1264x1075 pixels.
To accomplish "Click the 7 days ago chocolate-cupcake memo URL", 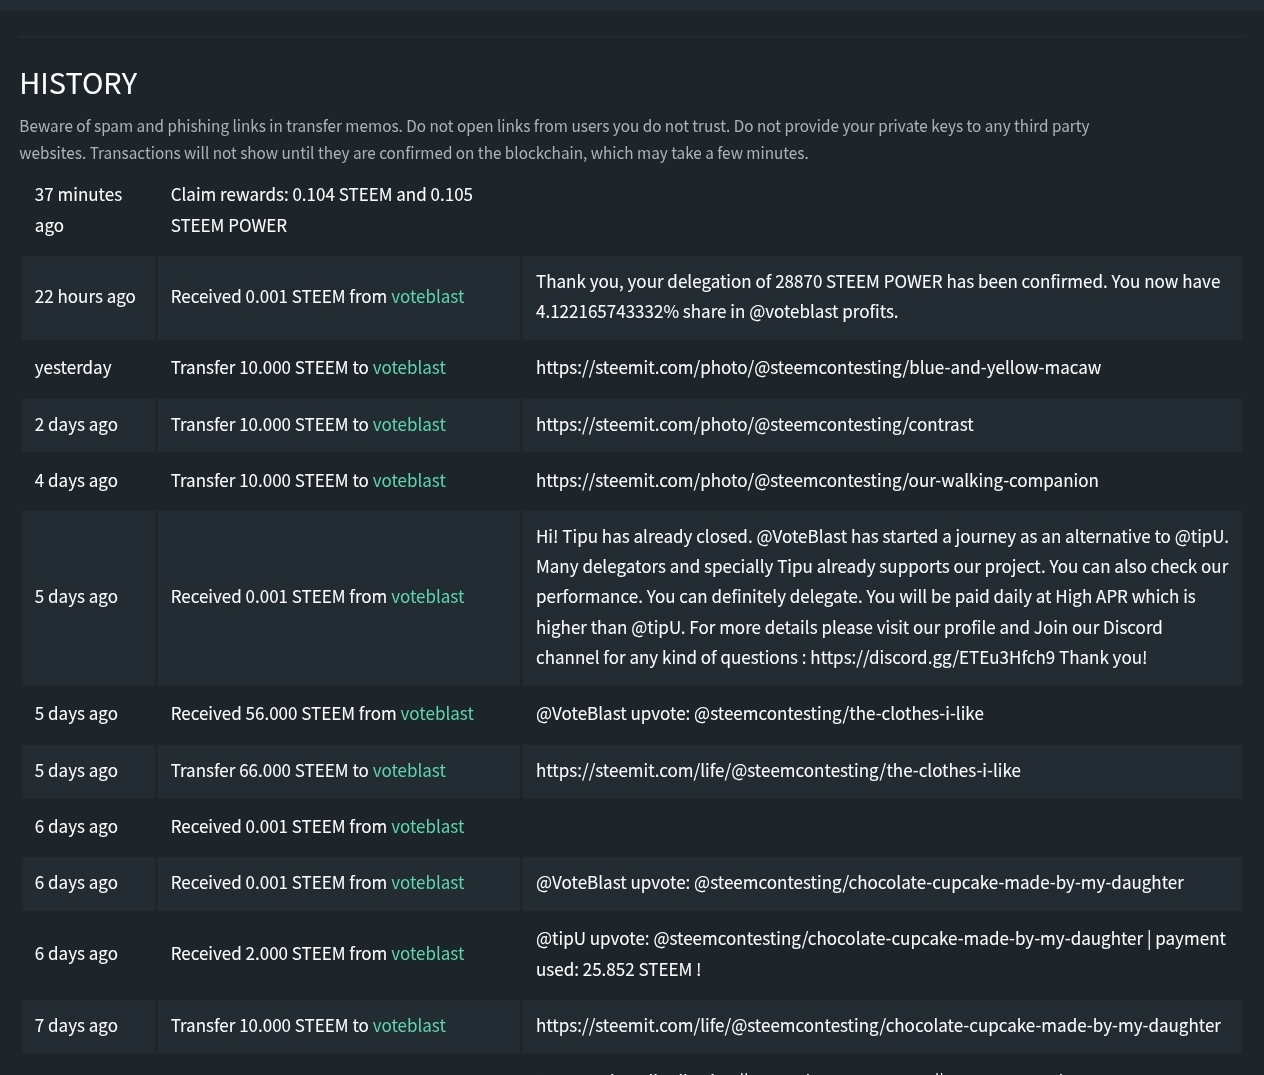I will [x=877, y=1026].
